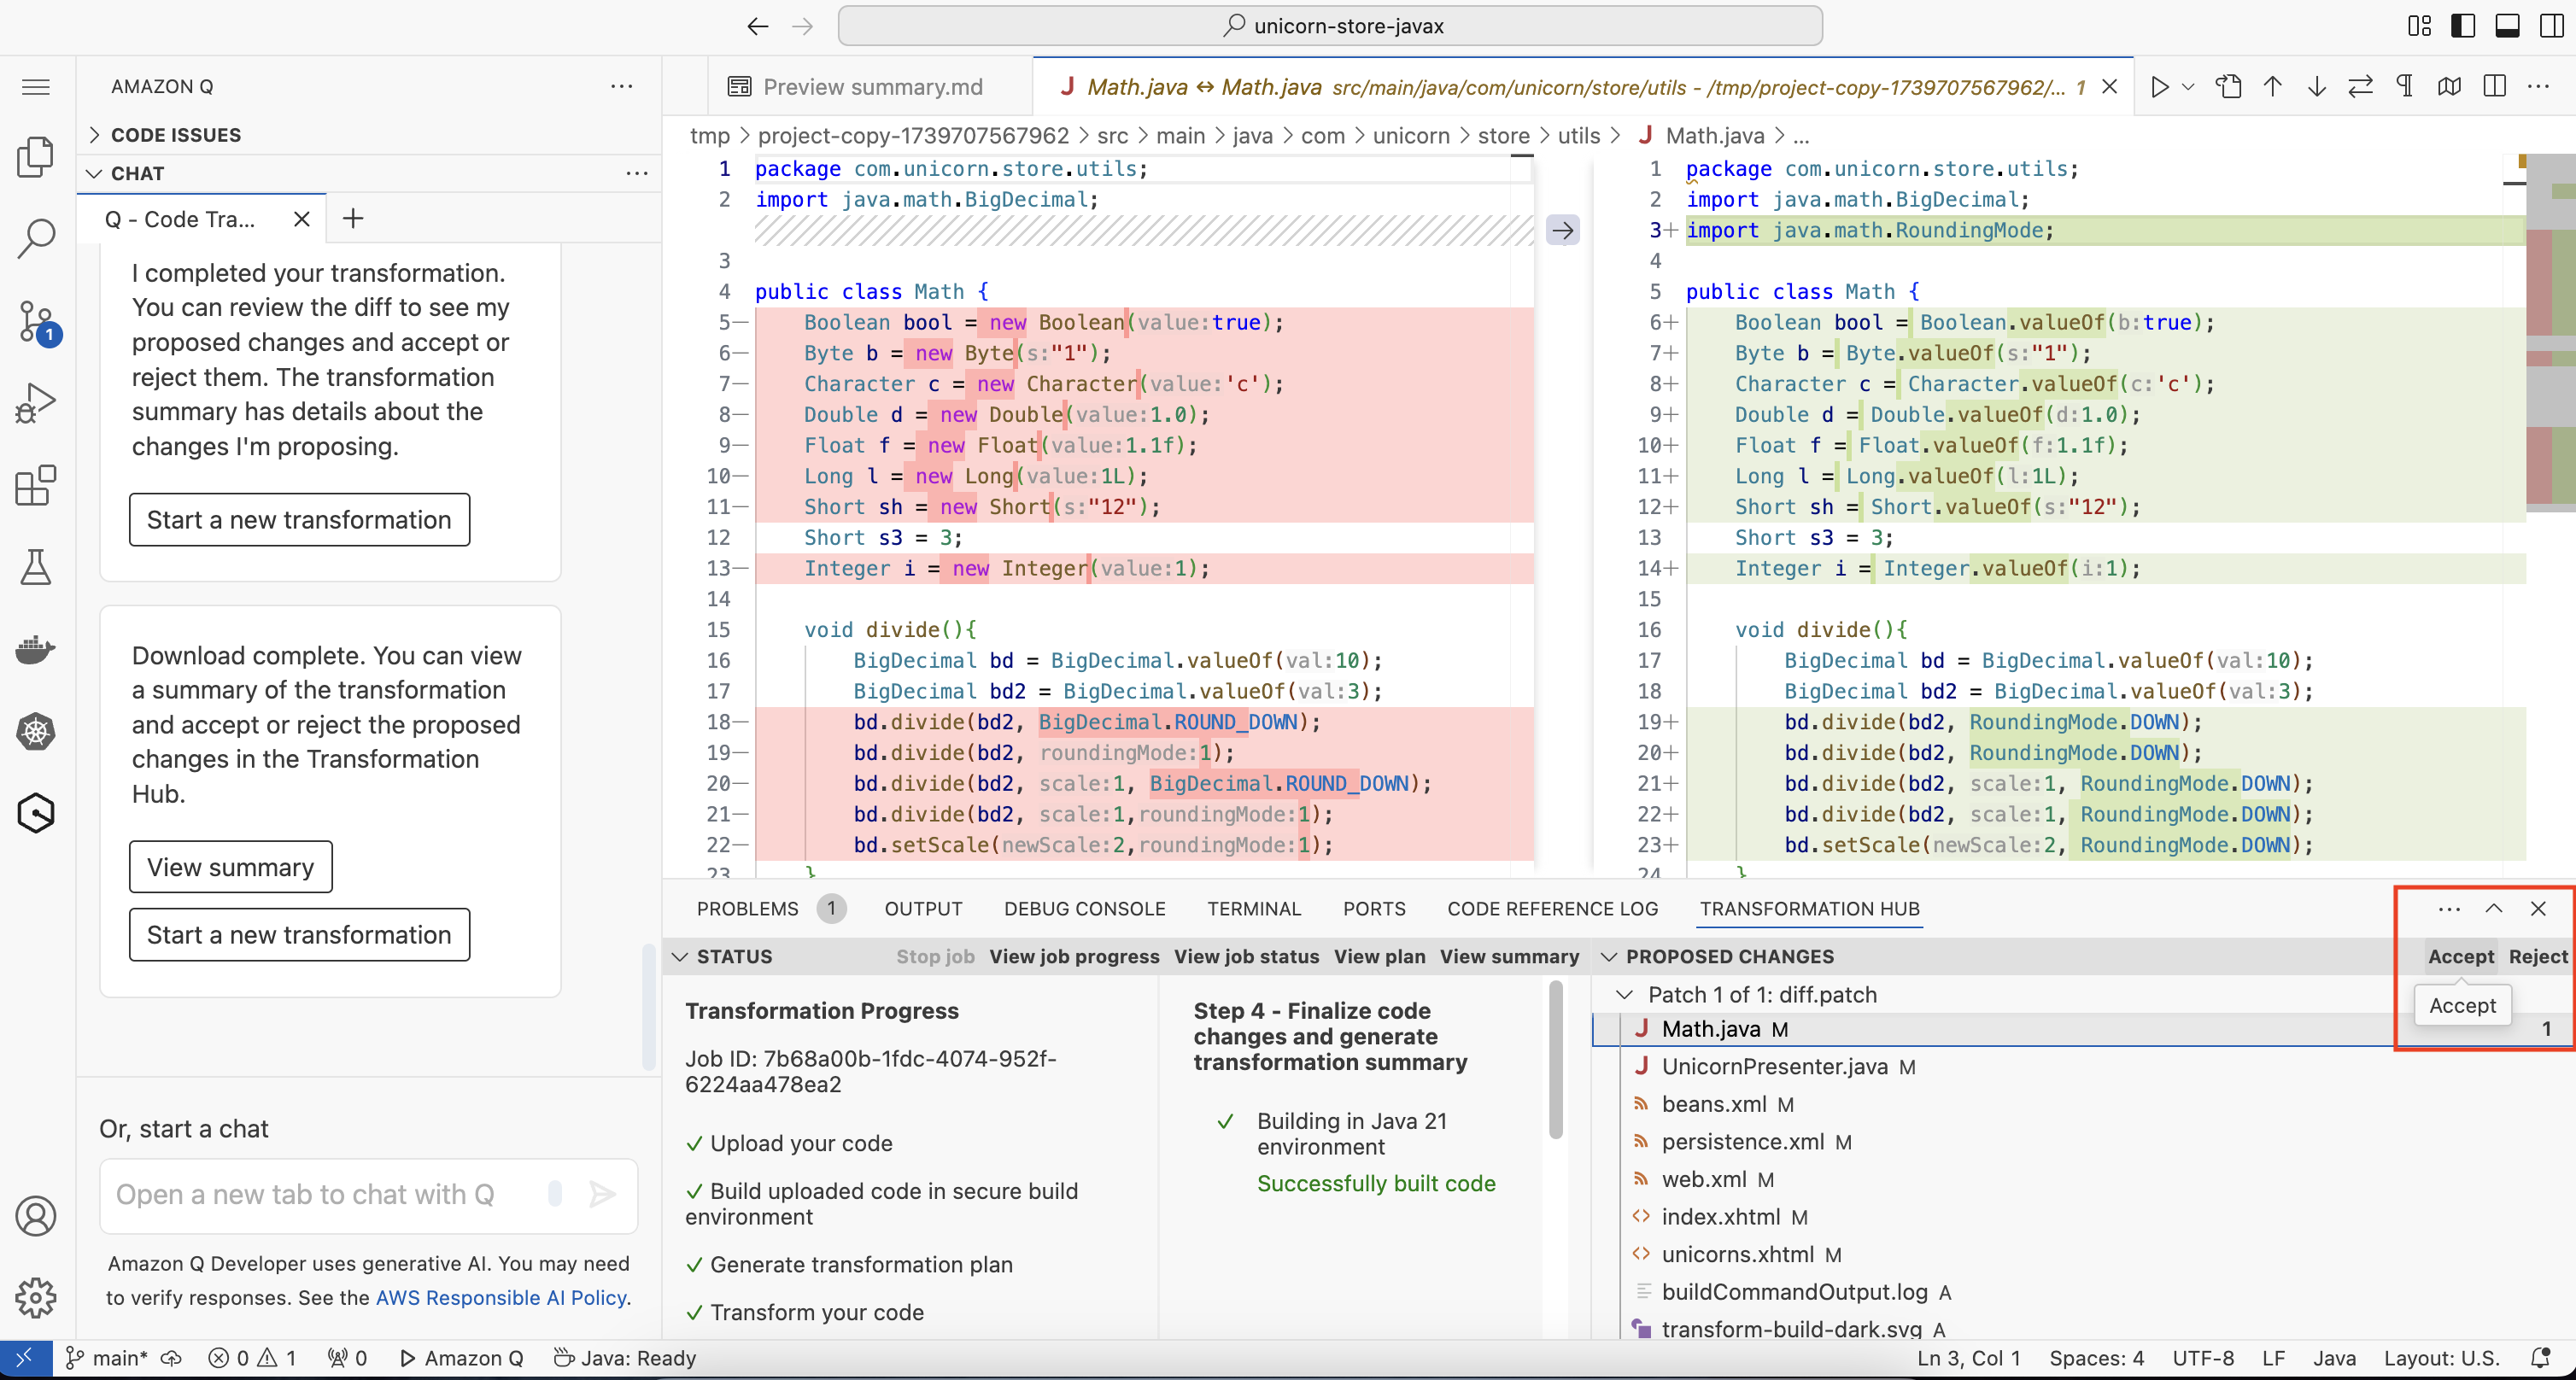Open the Source Control sidebar icon
The width and height of the screenshot is (2576, 1380).
[x=36, y=321]
